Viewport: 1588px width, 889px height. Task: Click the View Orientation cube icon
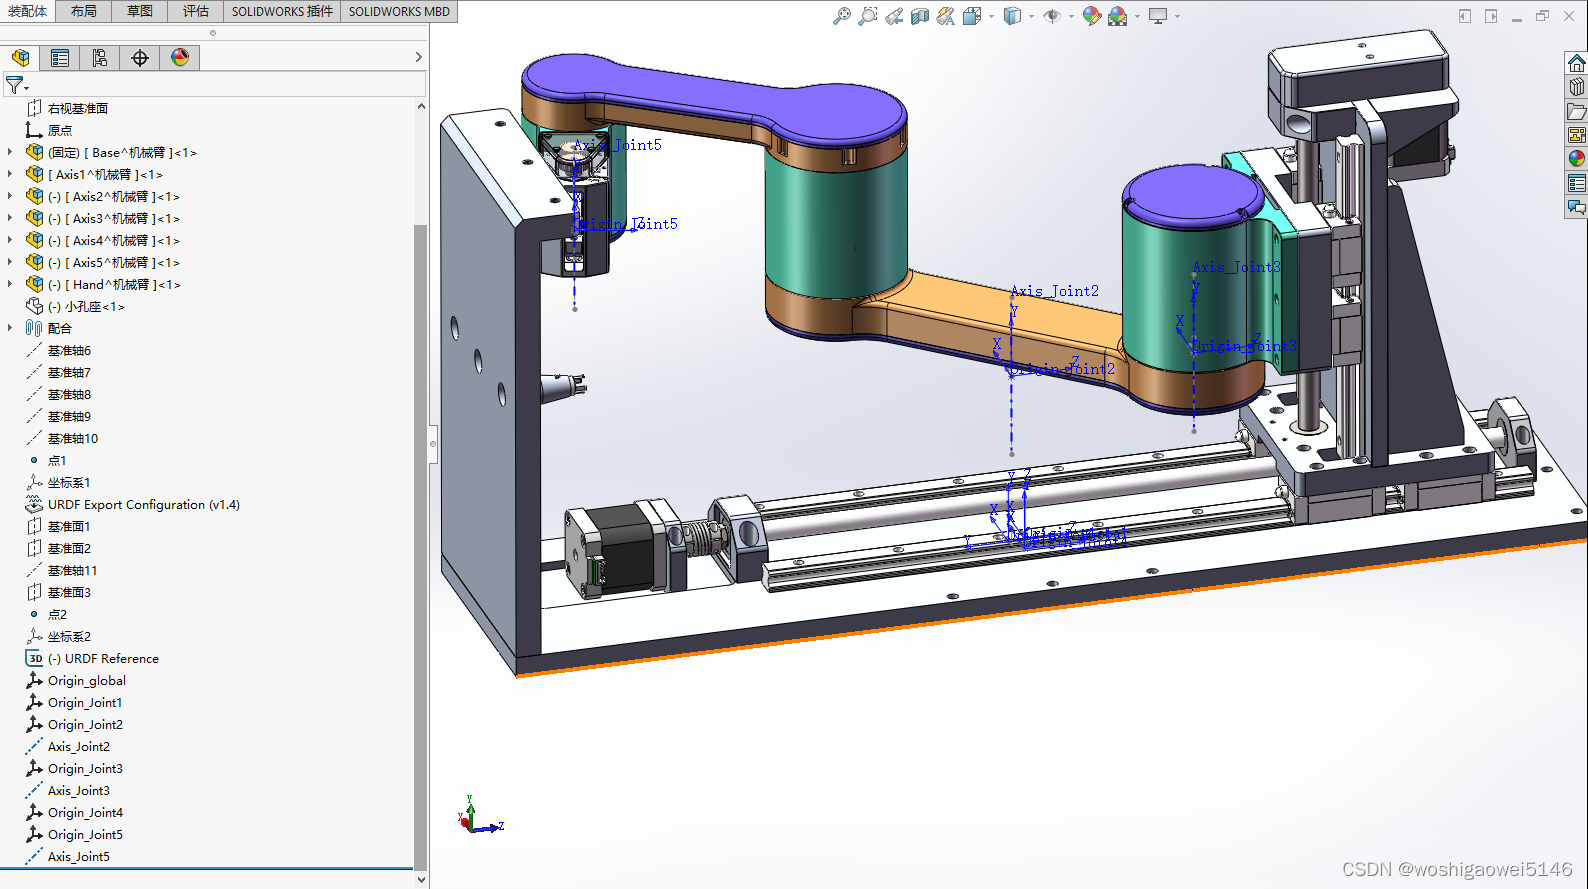tap(972, 16)
